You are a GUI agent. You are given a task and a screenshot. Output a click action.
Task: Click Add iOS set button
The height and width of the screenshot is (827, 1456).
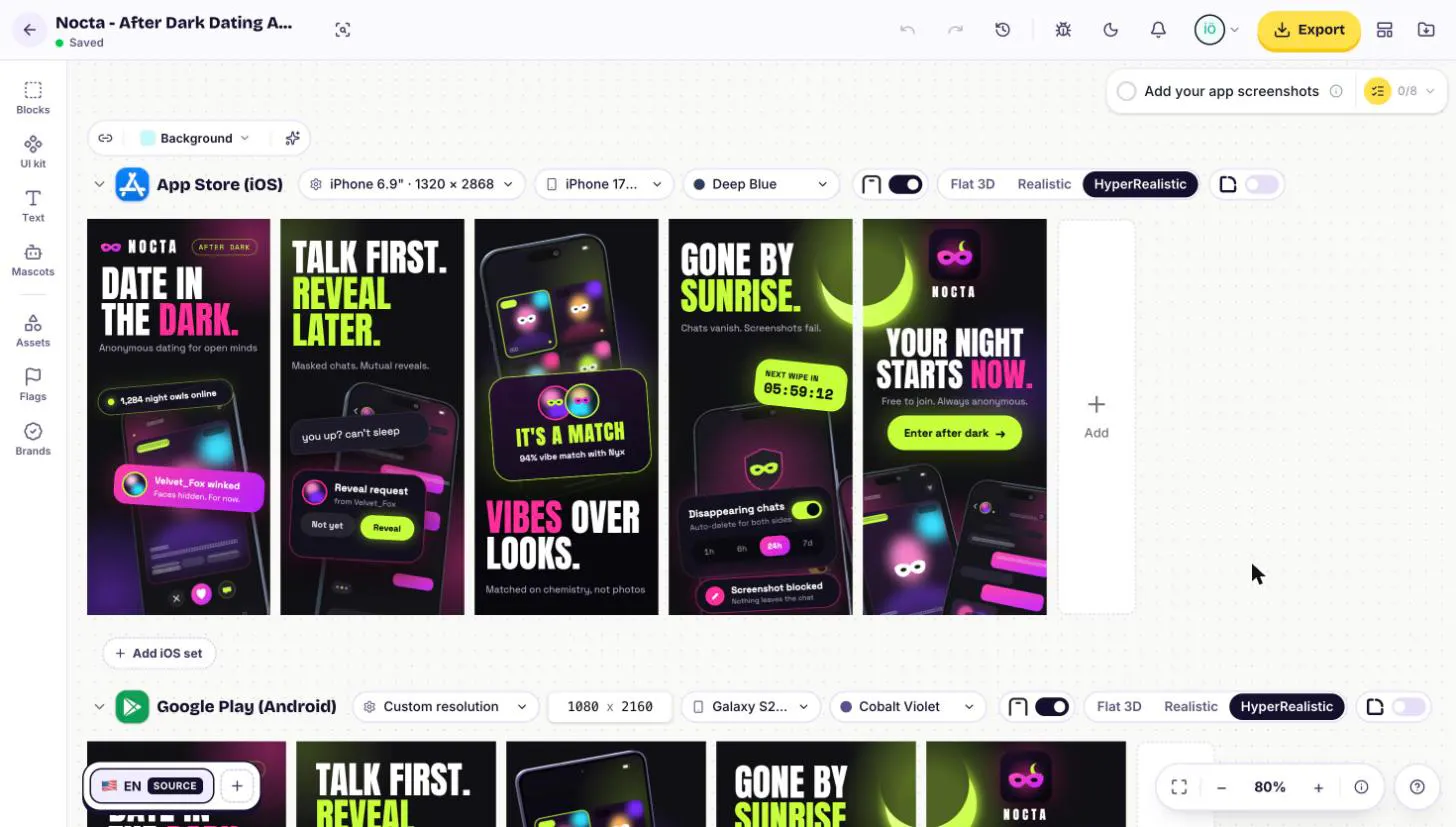[x=159, y=653]
